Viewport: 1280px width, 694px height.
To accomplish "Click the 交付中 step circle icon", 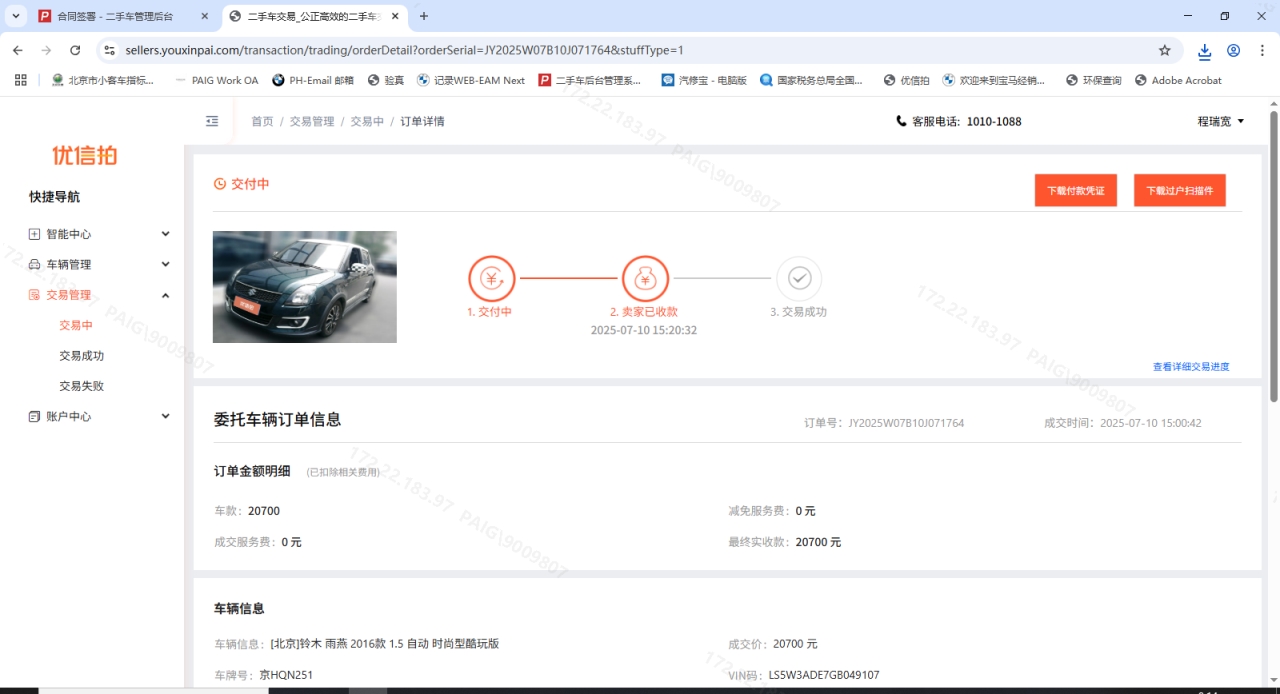I will coord(491,279).
